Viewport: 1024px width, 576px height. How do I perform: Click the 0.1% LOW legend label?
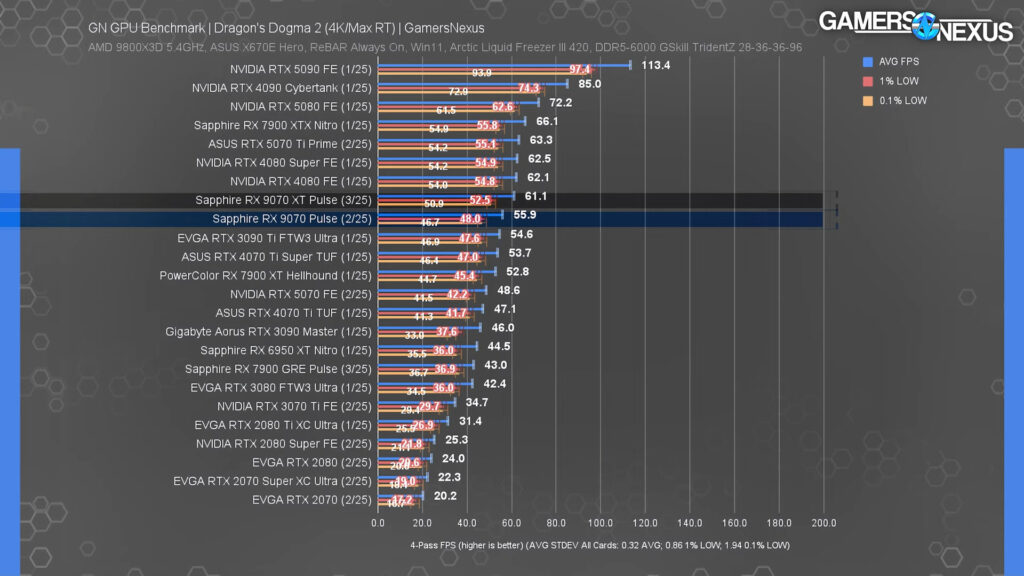coord(903,101)
